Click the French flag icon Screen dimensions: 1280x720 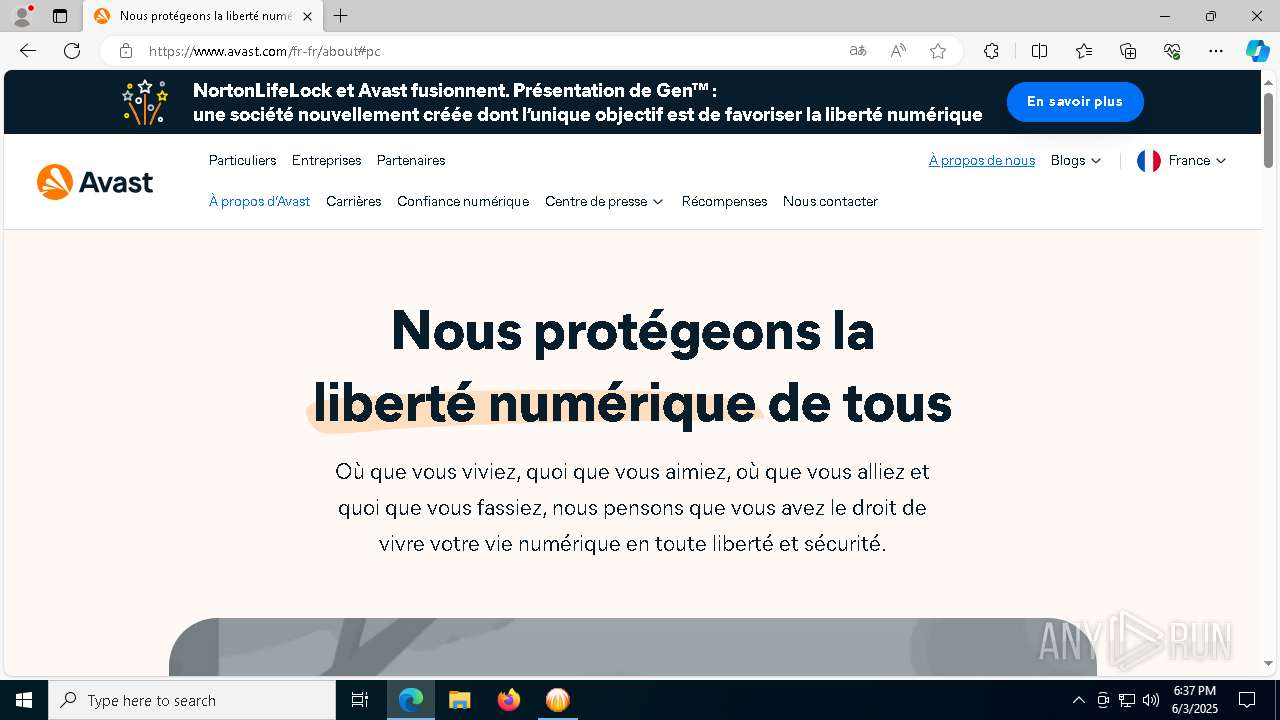click(x=1149, y=160)
